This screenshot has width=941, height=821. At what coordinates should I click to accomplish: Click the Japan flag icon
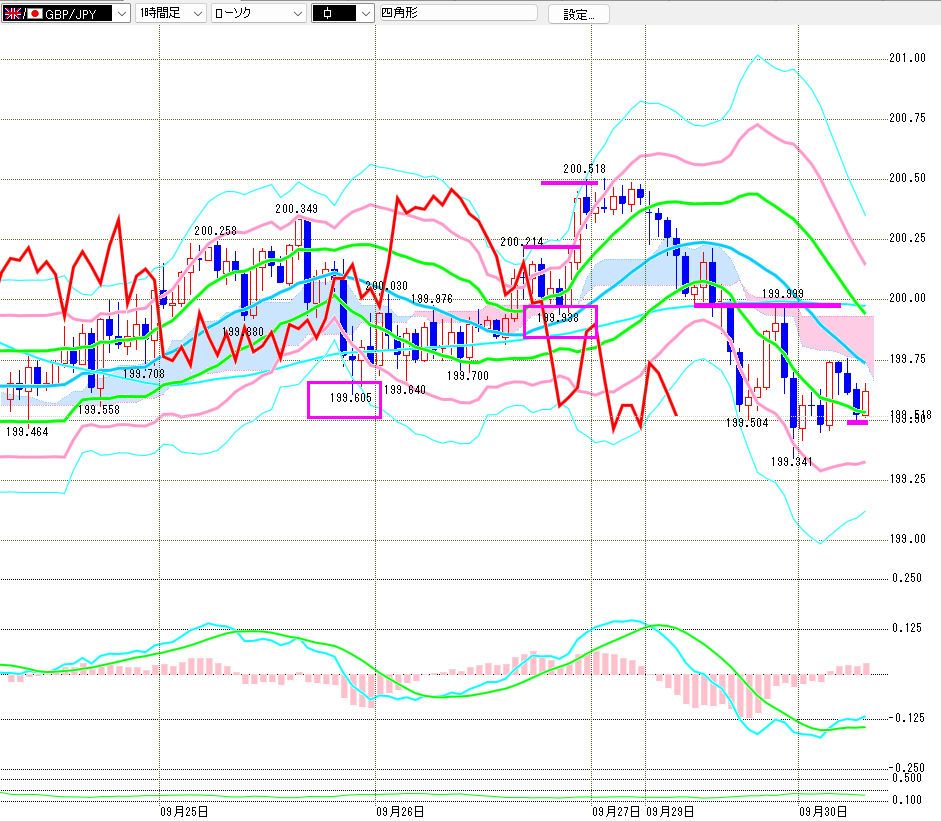(x=34, y=14)
